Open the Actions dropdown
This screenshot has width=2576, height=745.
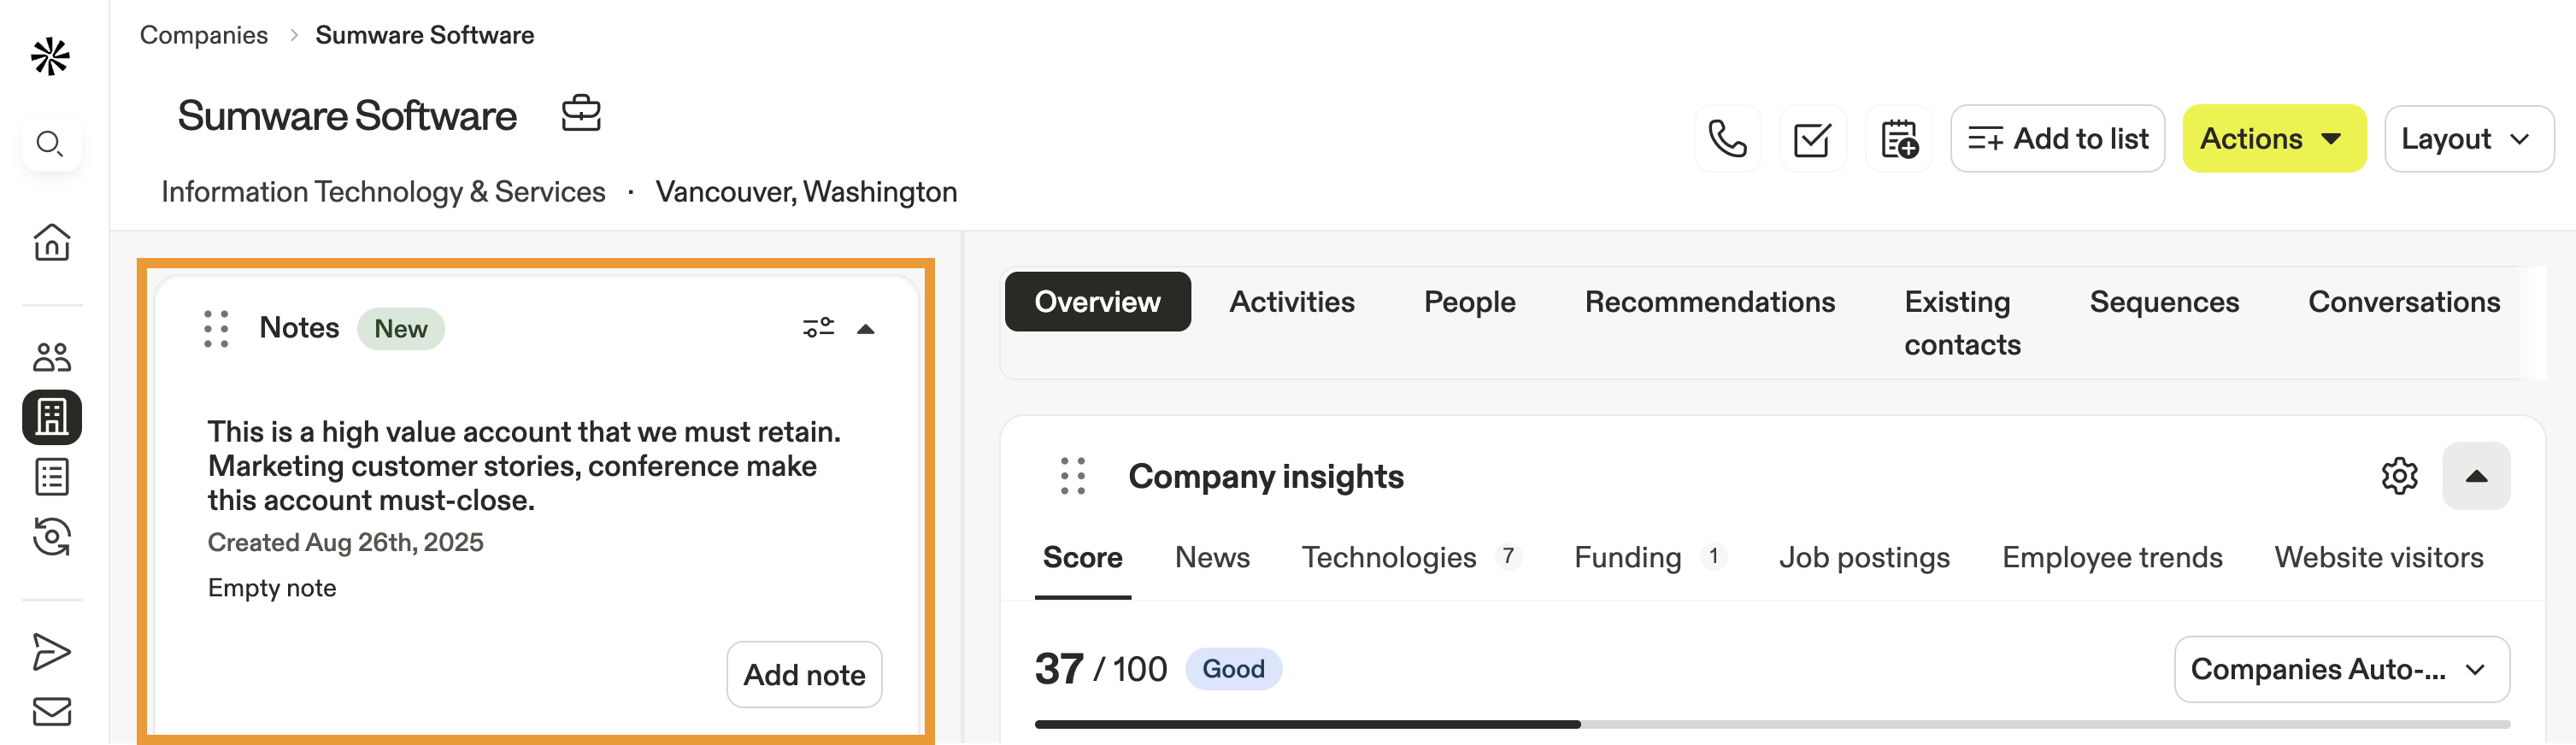2273,139
